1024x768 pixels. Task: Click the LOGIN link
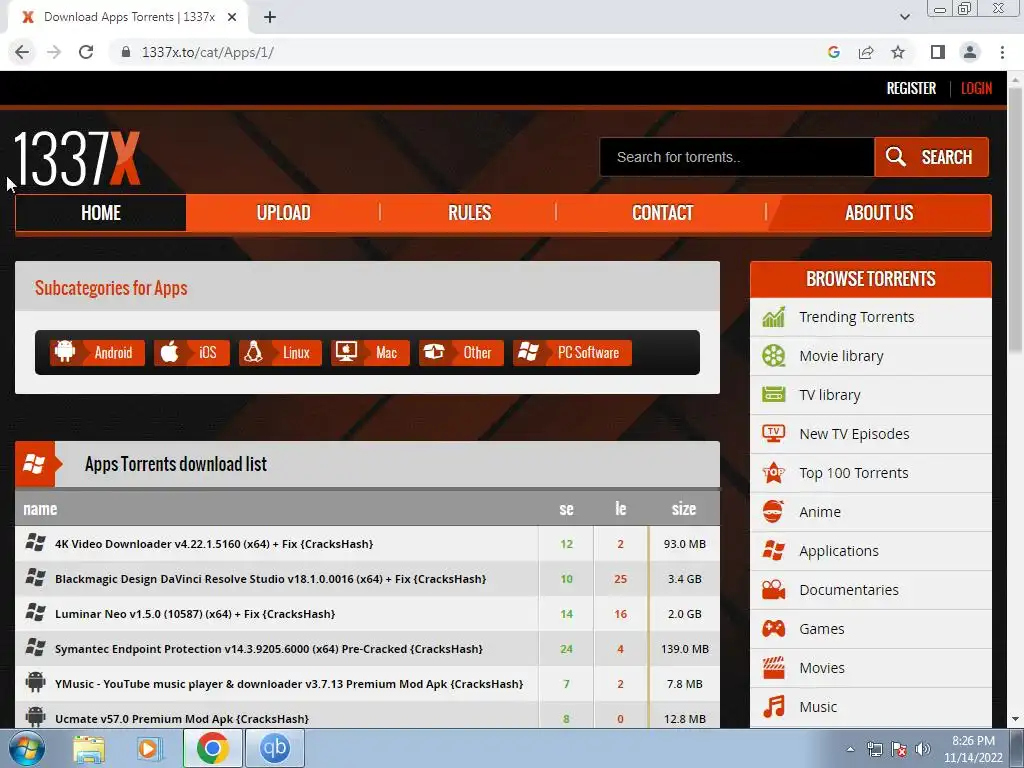tap(976, 88)
